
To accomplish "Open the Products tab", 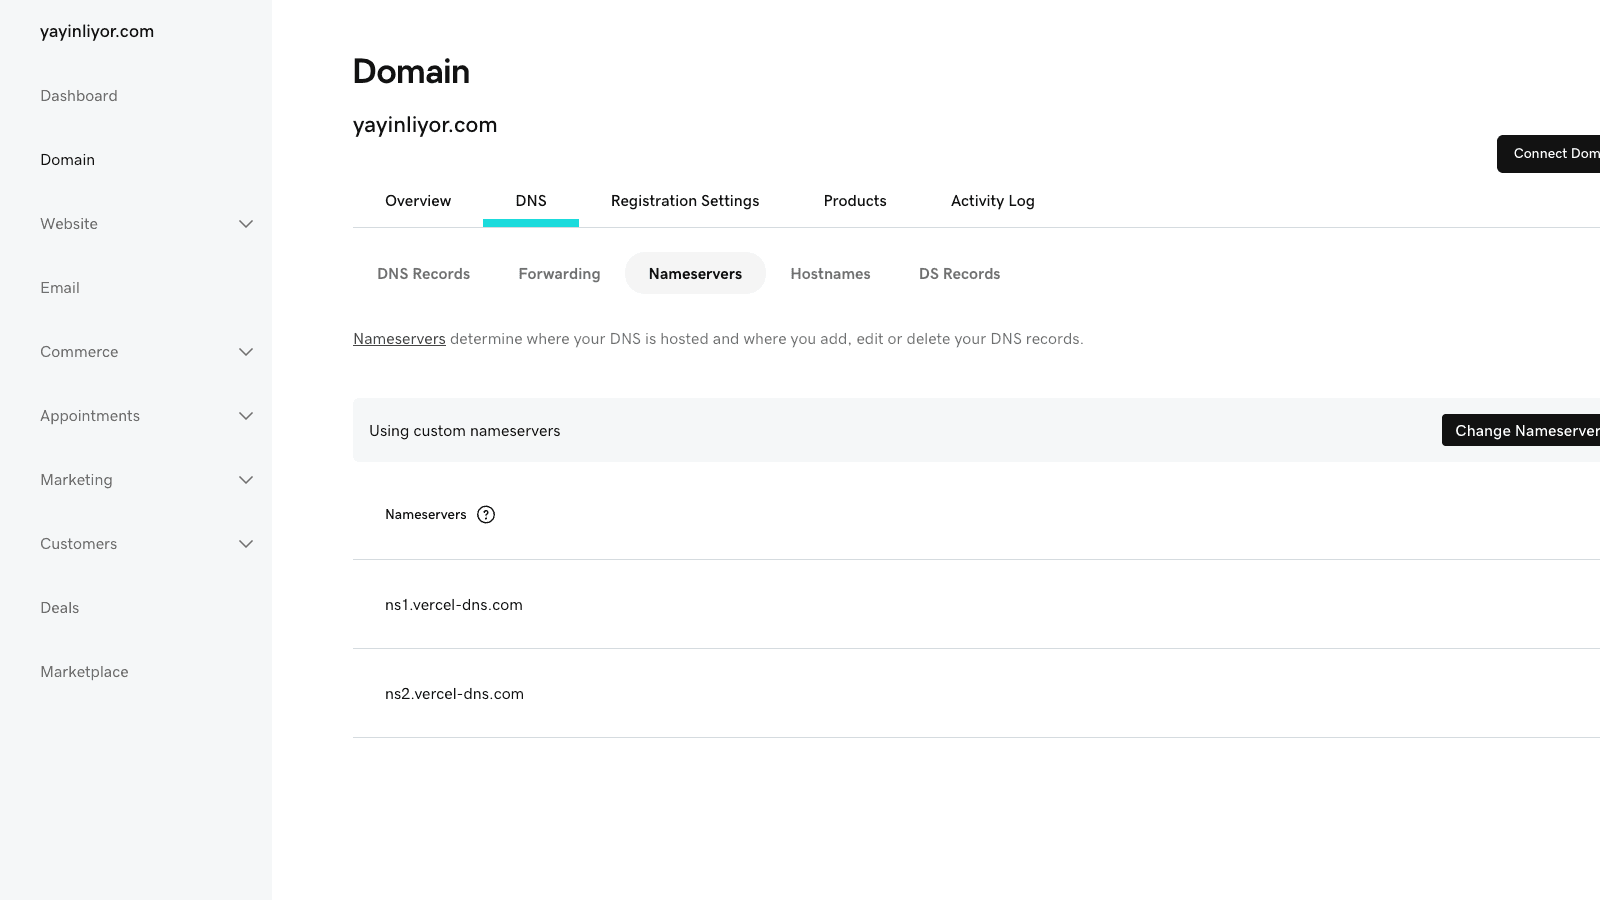I will click(855, 201).
